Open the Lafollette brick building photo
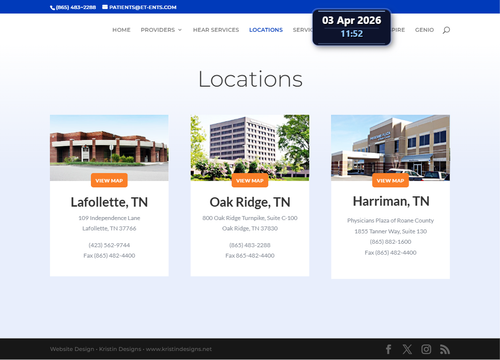 point(109,148)
